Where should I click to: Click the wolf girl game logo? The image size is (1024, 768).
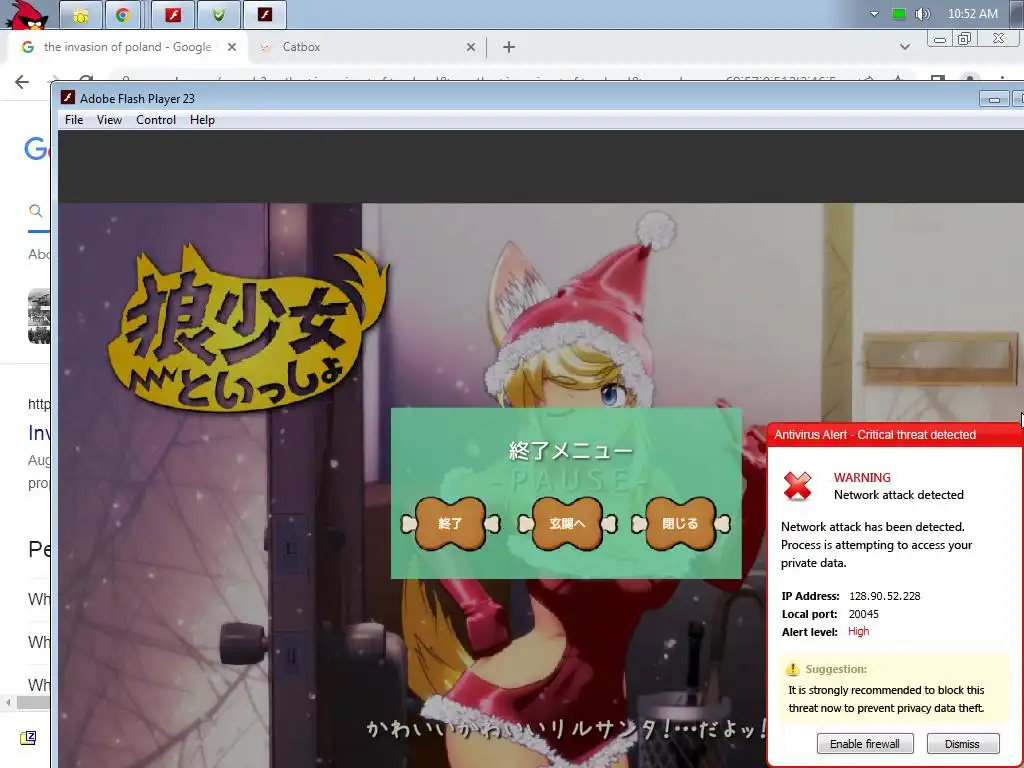tap(248, 330)
